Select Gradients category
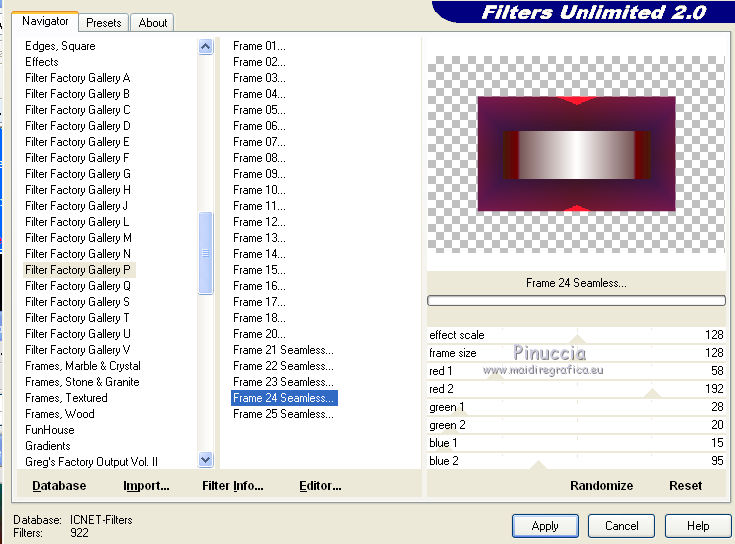 [x=48, y=446]
